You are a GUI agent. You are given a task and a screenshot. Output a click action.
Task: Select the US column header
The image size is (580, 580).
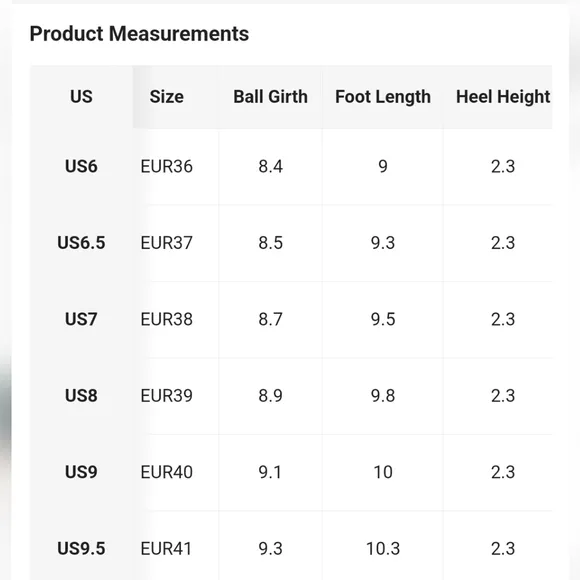click(81, 97)
